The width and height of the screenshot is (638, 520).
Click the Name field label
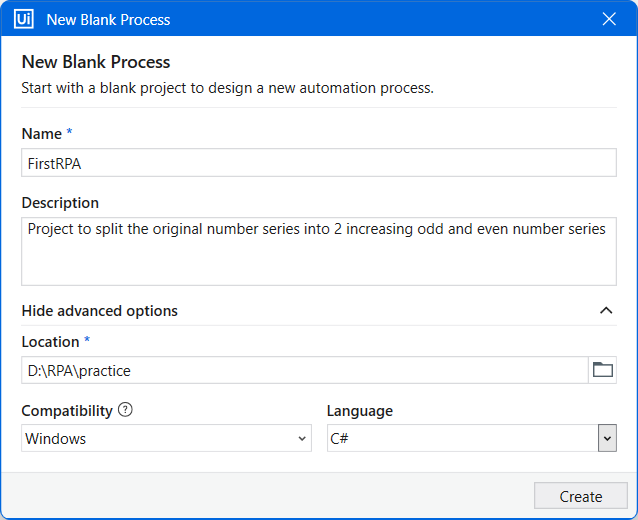[x=42, y=134]
